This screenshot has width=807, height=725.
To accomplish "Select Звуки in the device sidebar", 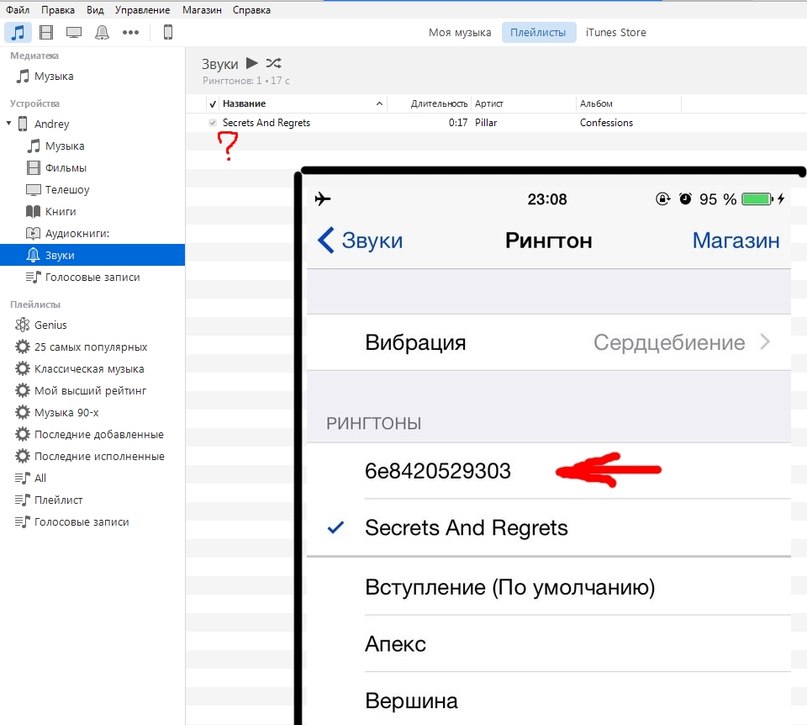I will (x=92, y=255).
